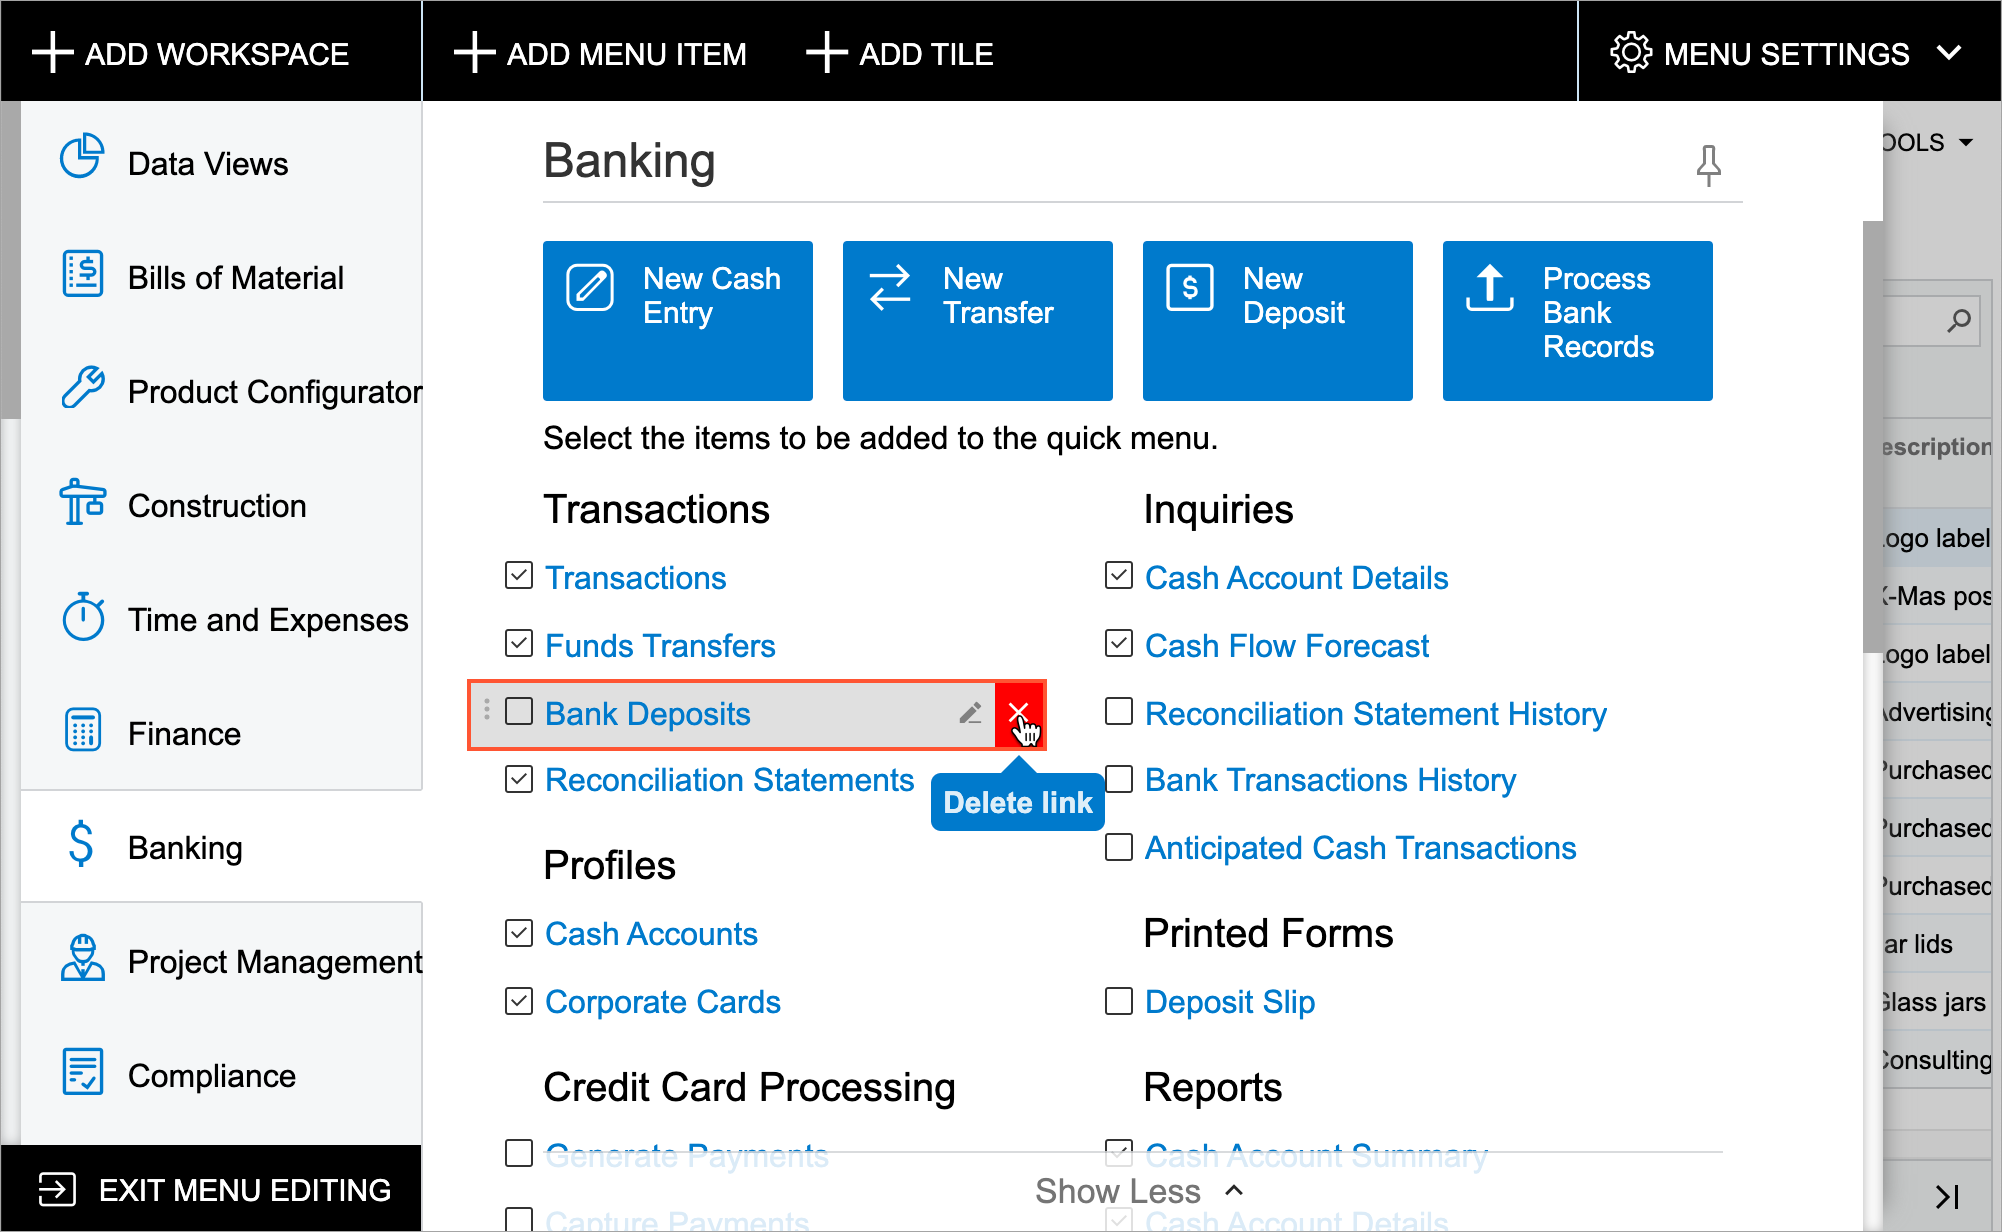Click the Add Workspace button

[x=192, y=53]
